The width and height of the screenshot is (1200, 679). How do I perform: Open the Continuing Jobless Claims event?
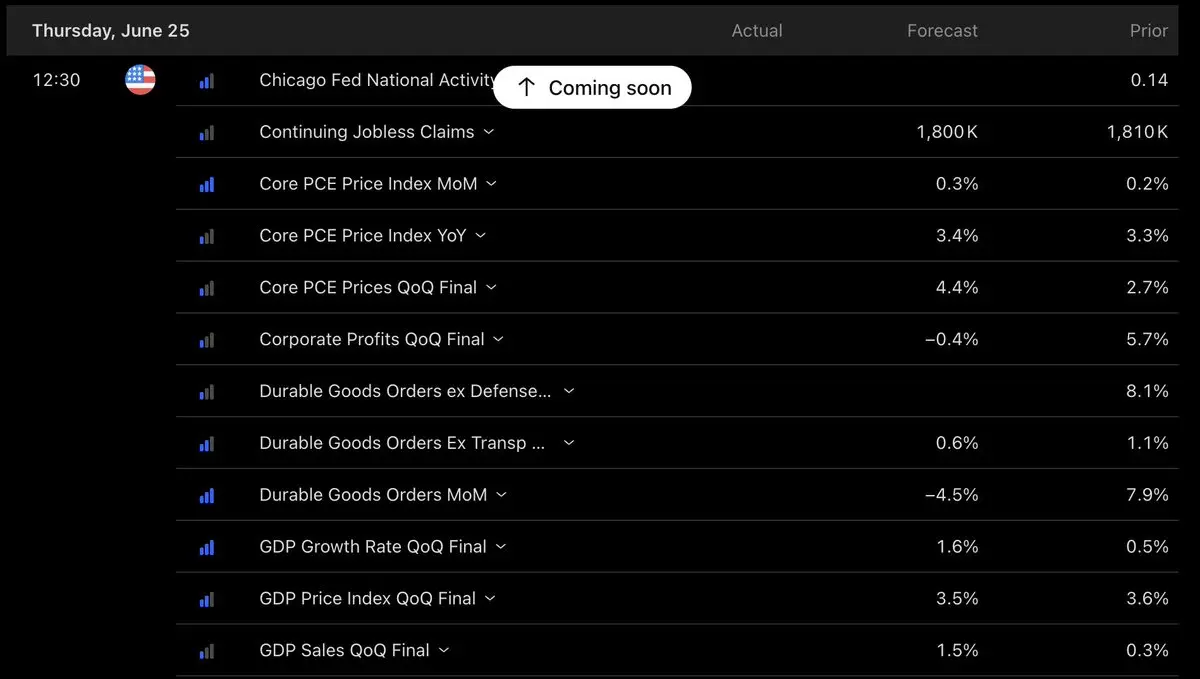[367, 131]
